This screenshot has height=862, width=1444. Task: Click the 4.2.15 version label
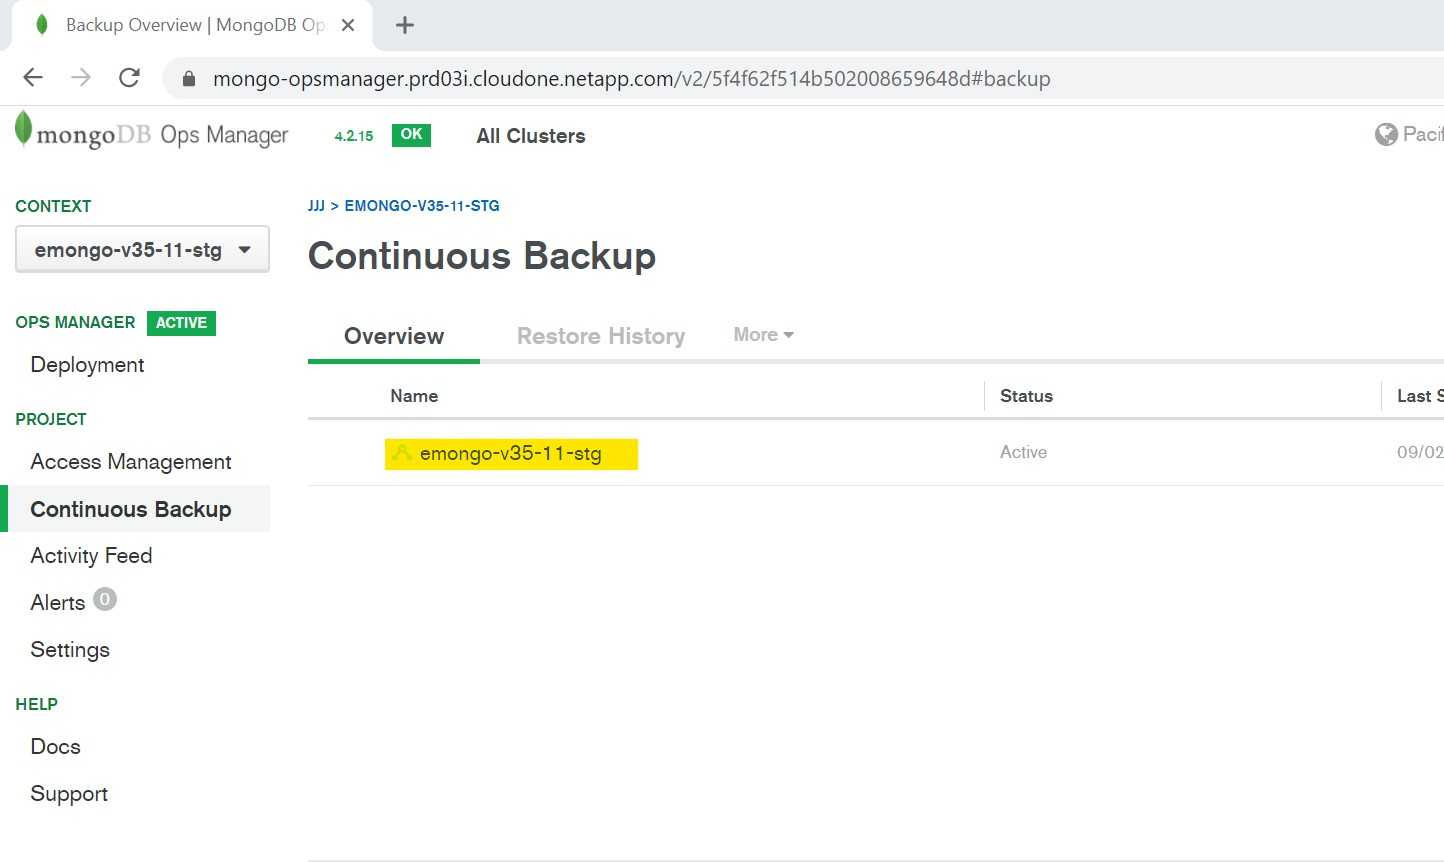354,136
